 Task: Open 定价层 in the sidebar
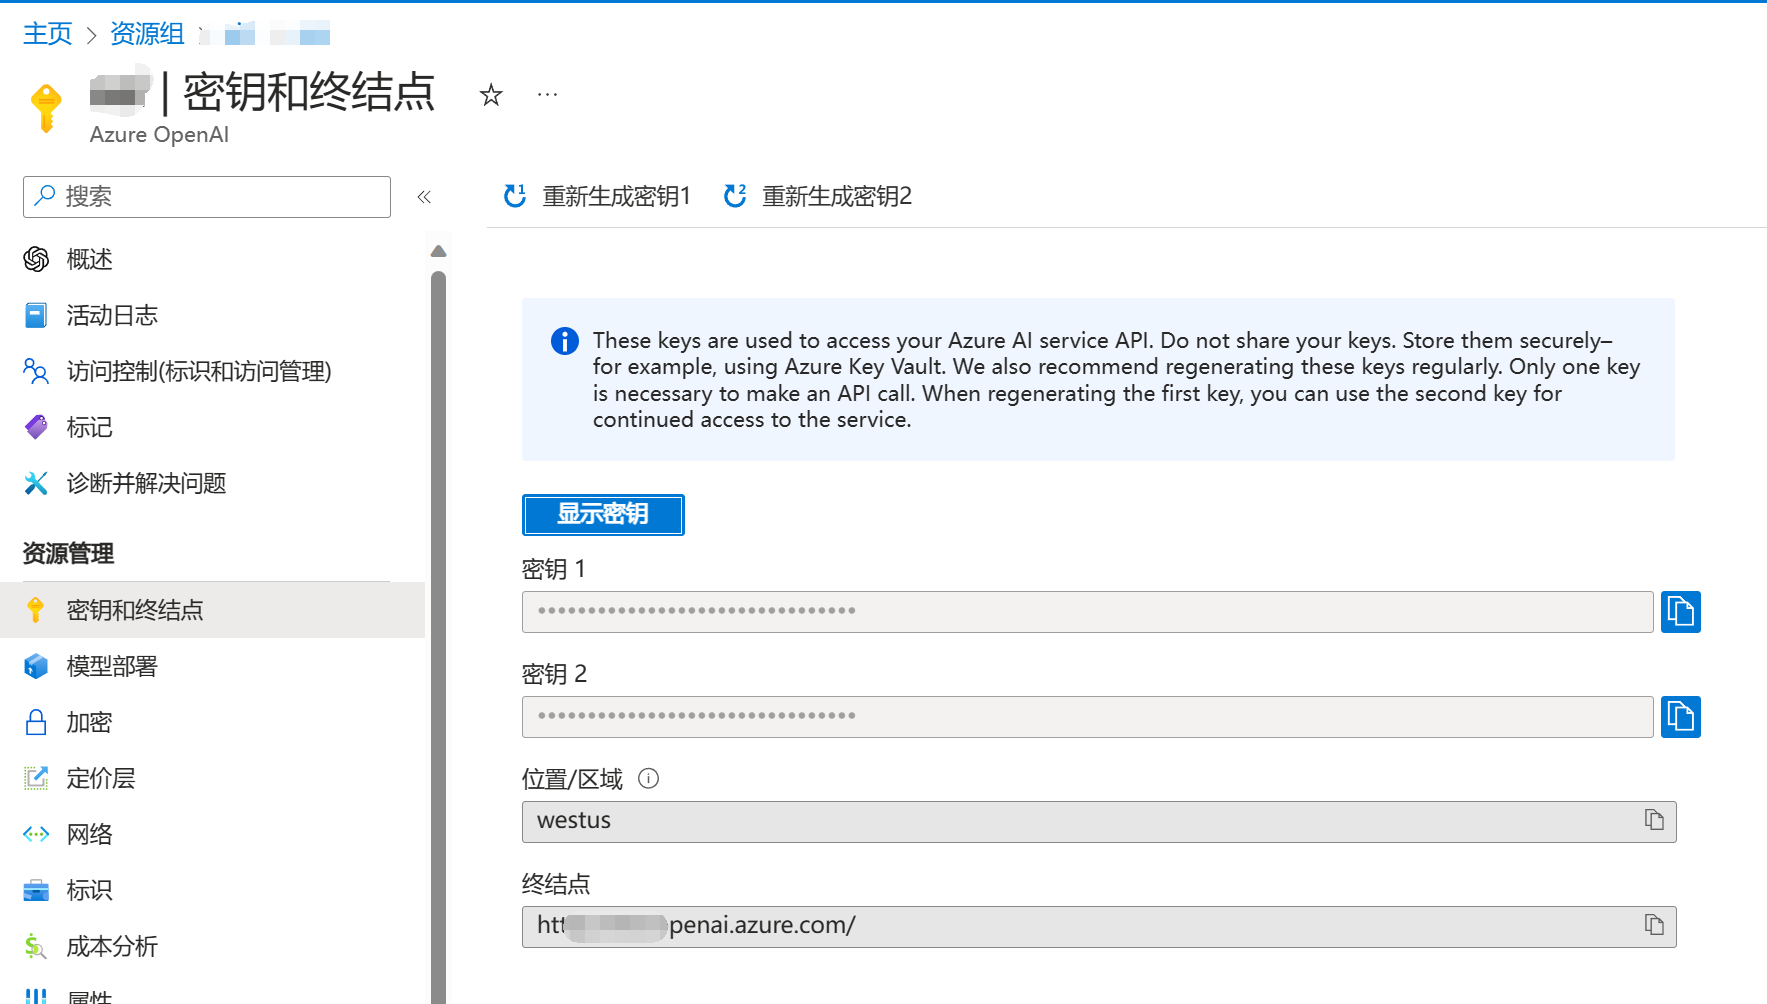[212, 778]
